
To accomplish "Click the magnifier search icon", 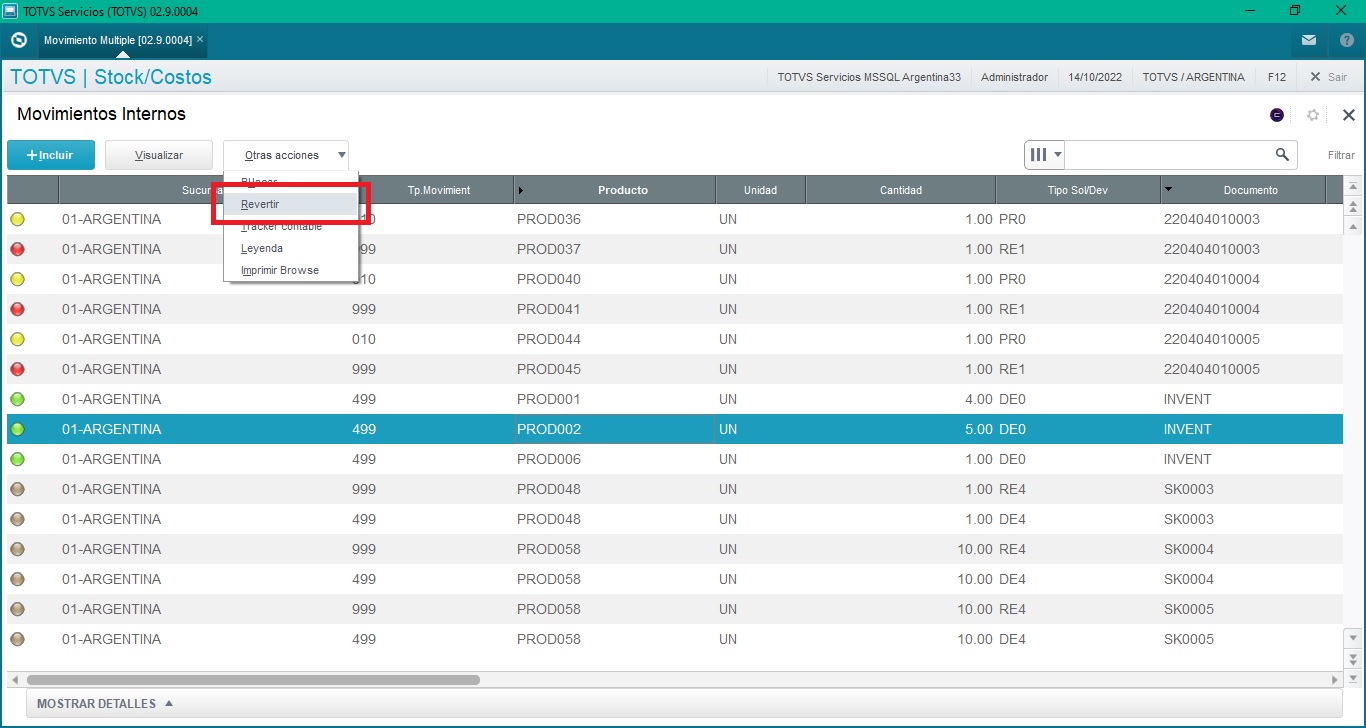I will [1282, 155].
